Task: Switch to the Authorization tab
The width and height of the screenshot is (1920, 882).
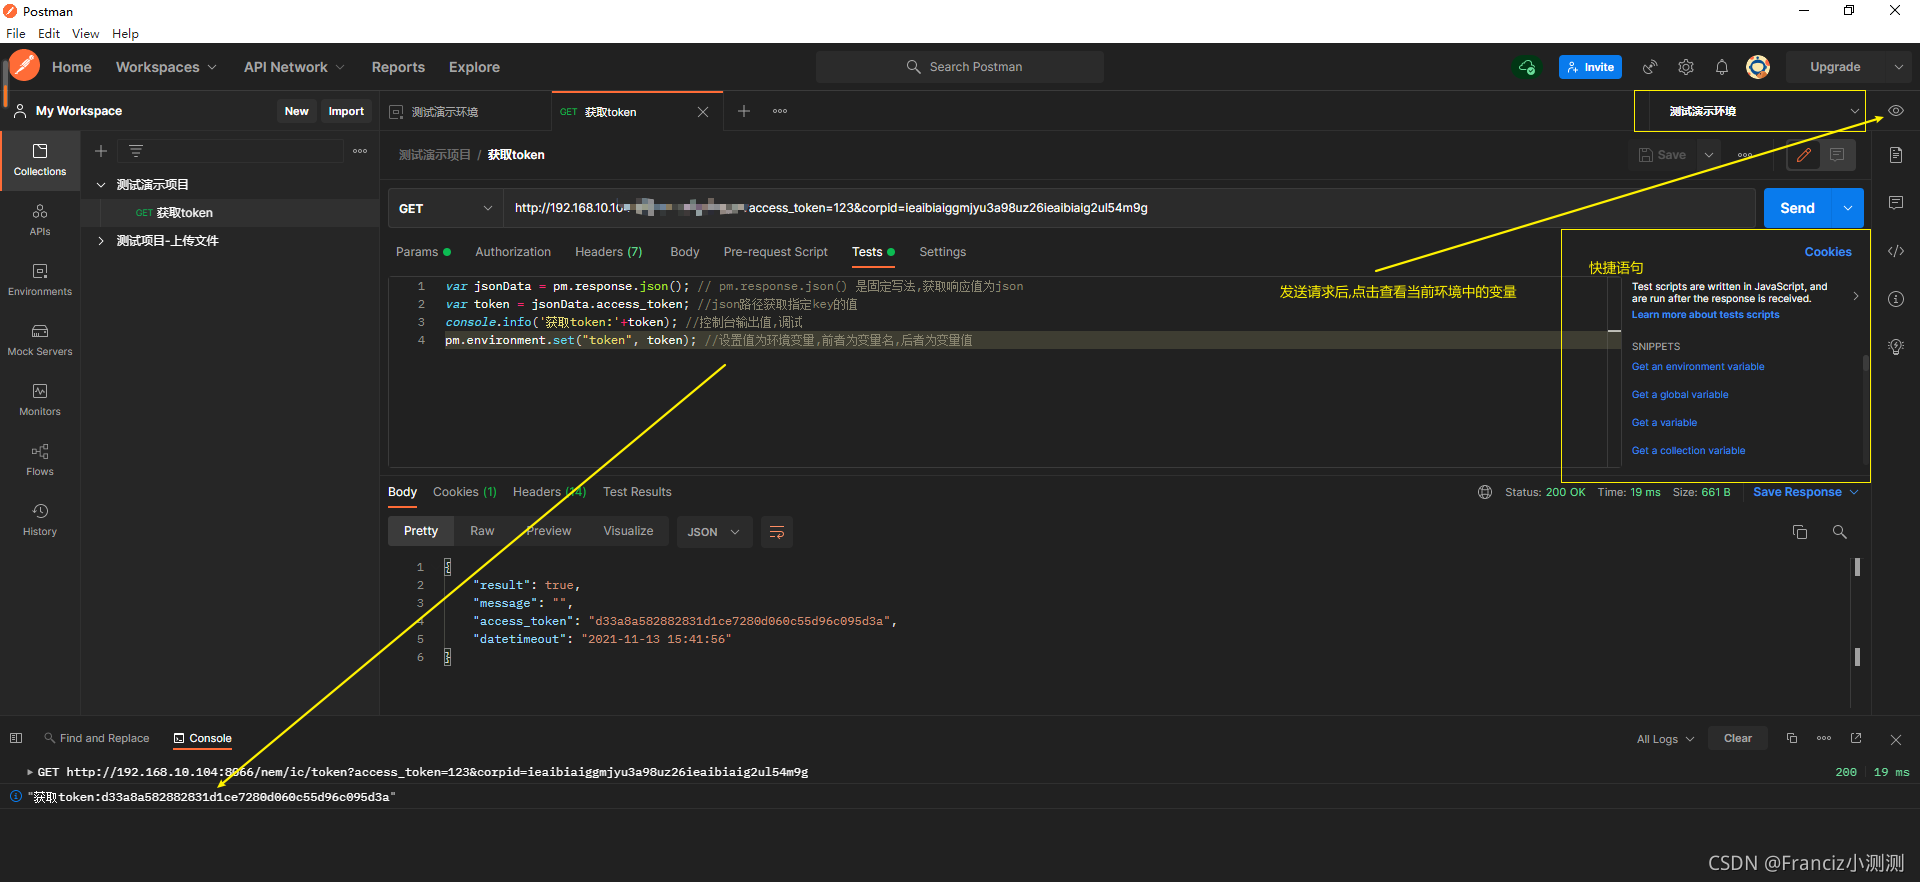Action: (513, 252)
